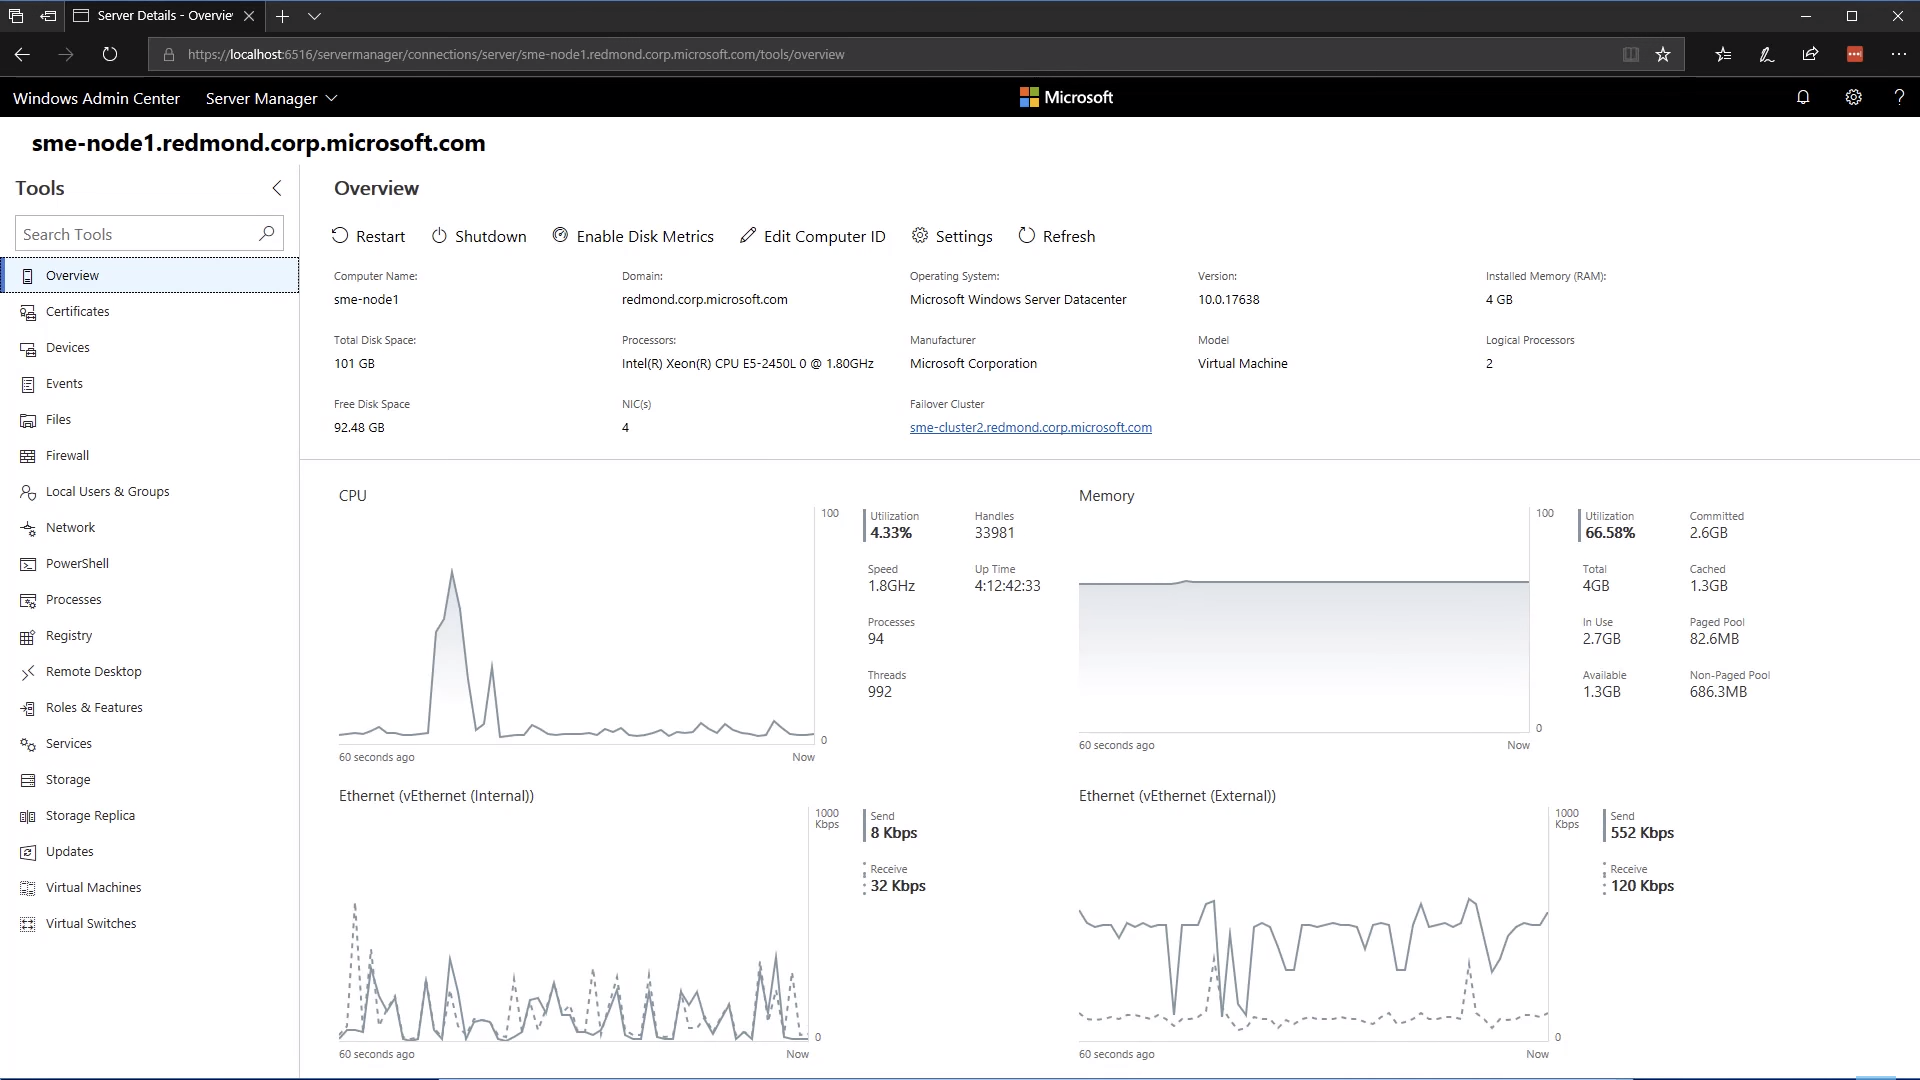
Task: Select the Storage menu item
Action: pos(67,779)
